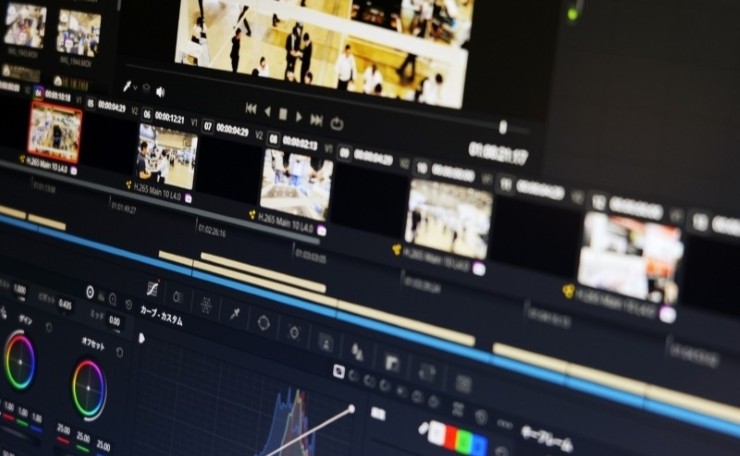This screenshot has height=456, width=740.
Task: Select the Qualifier eyedropper palette
Action: coord(234,314)
